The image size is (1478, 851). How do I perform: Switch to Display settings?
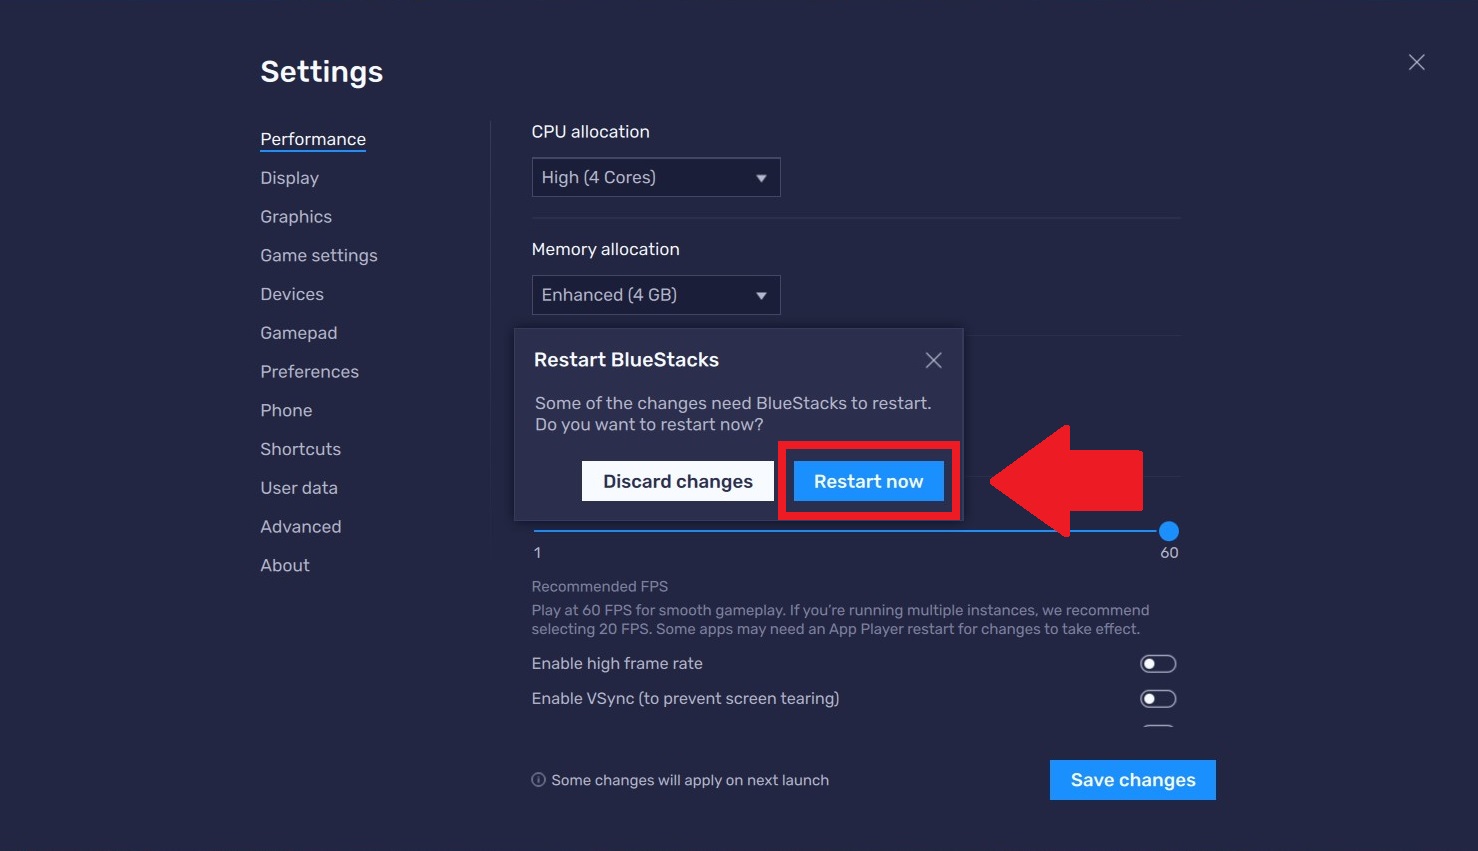pyautogui.click(x=289, y=177)
